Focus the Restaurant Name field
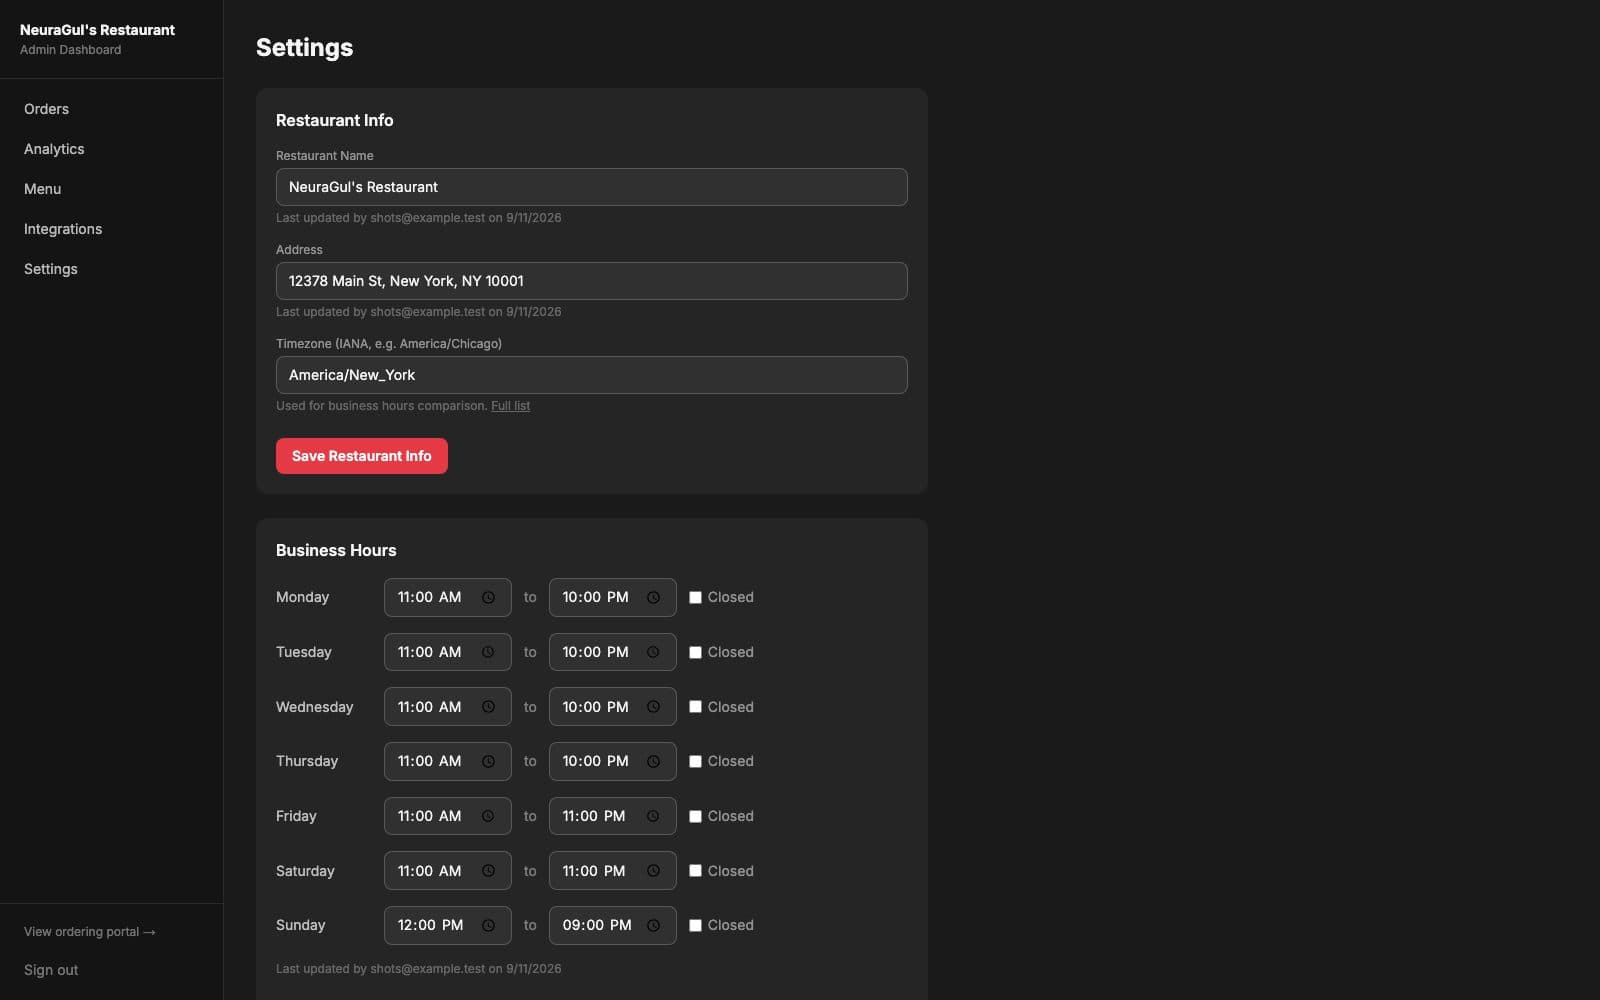1600x1000 pixels. point(592,187)
